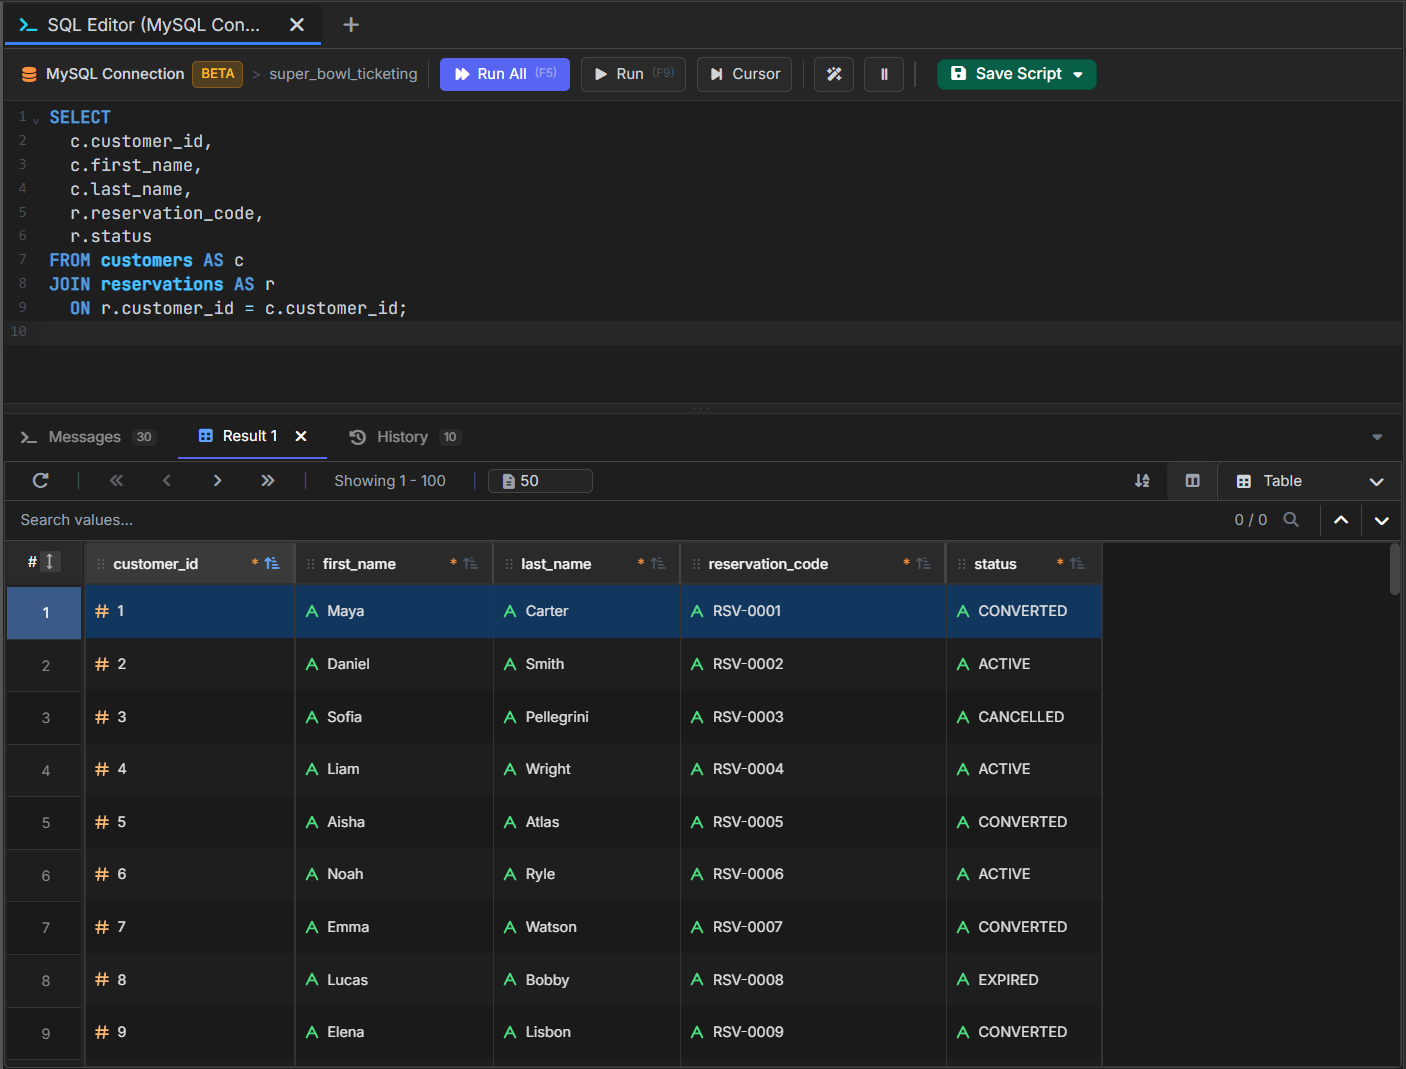The image size is (1406, 1069).
Task: Collapse the SELECT statement fold arrow
Action: (36, 119)
